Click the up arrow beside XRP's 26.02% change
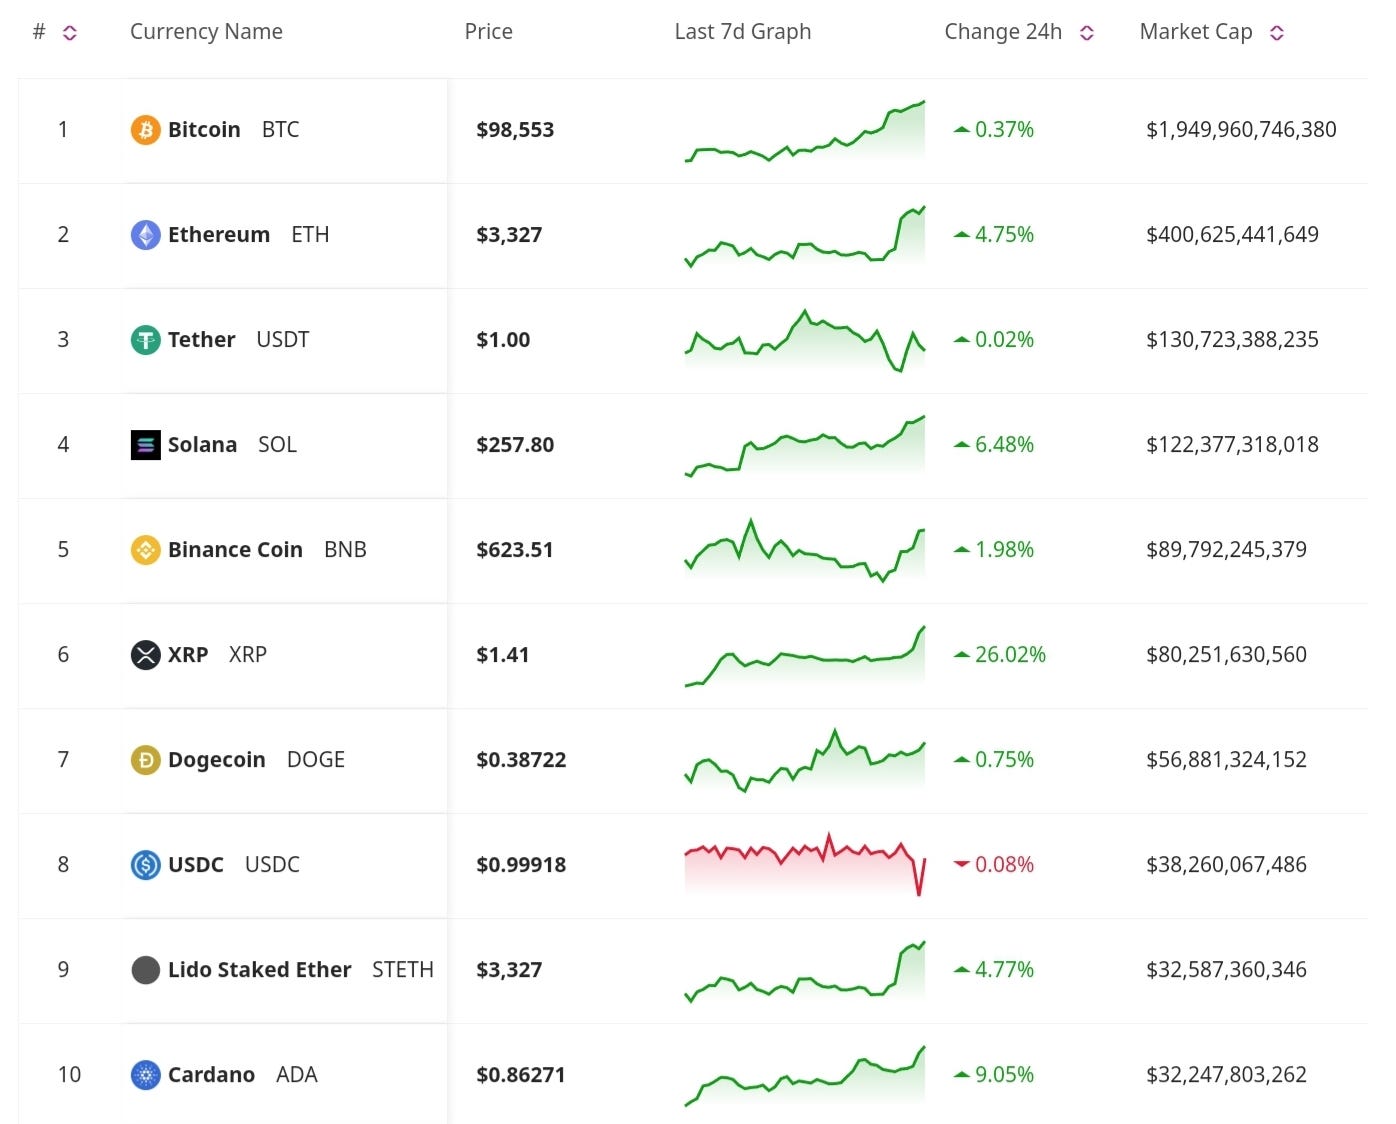The image size is (1396, 1124). (x=962, y=655)
